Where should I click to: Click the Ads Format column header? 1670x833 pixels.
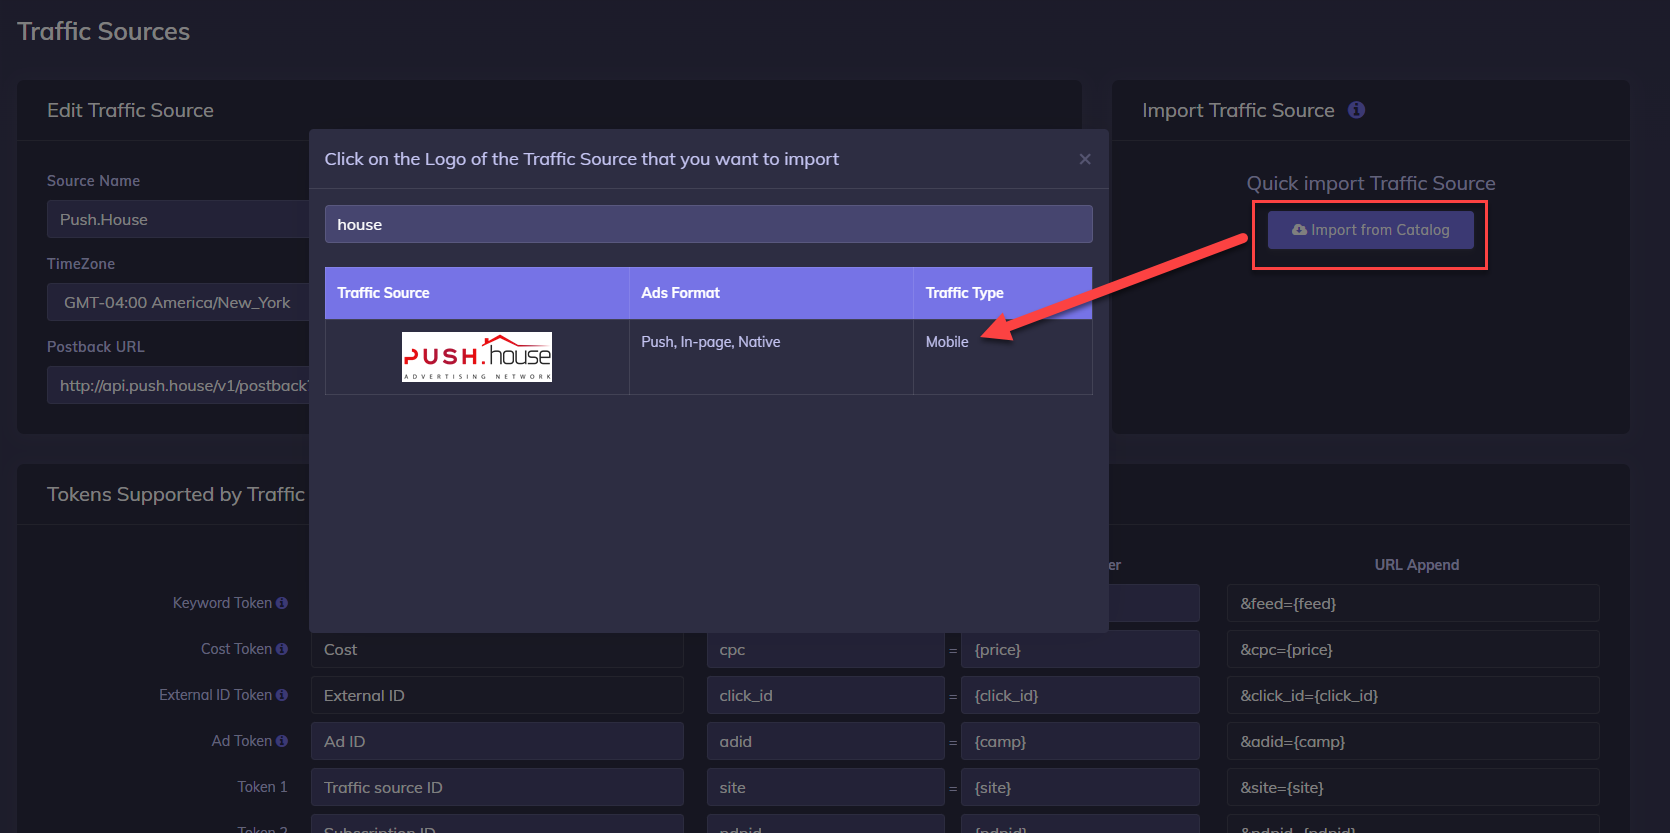(x=680, y=293)
